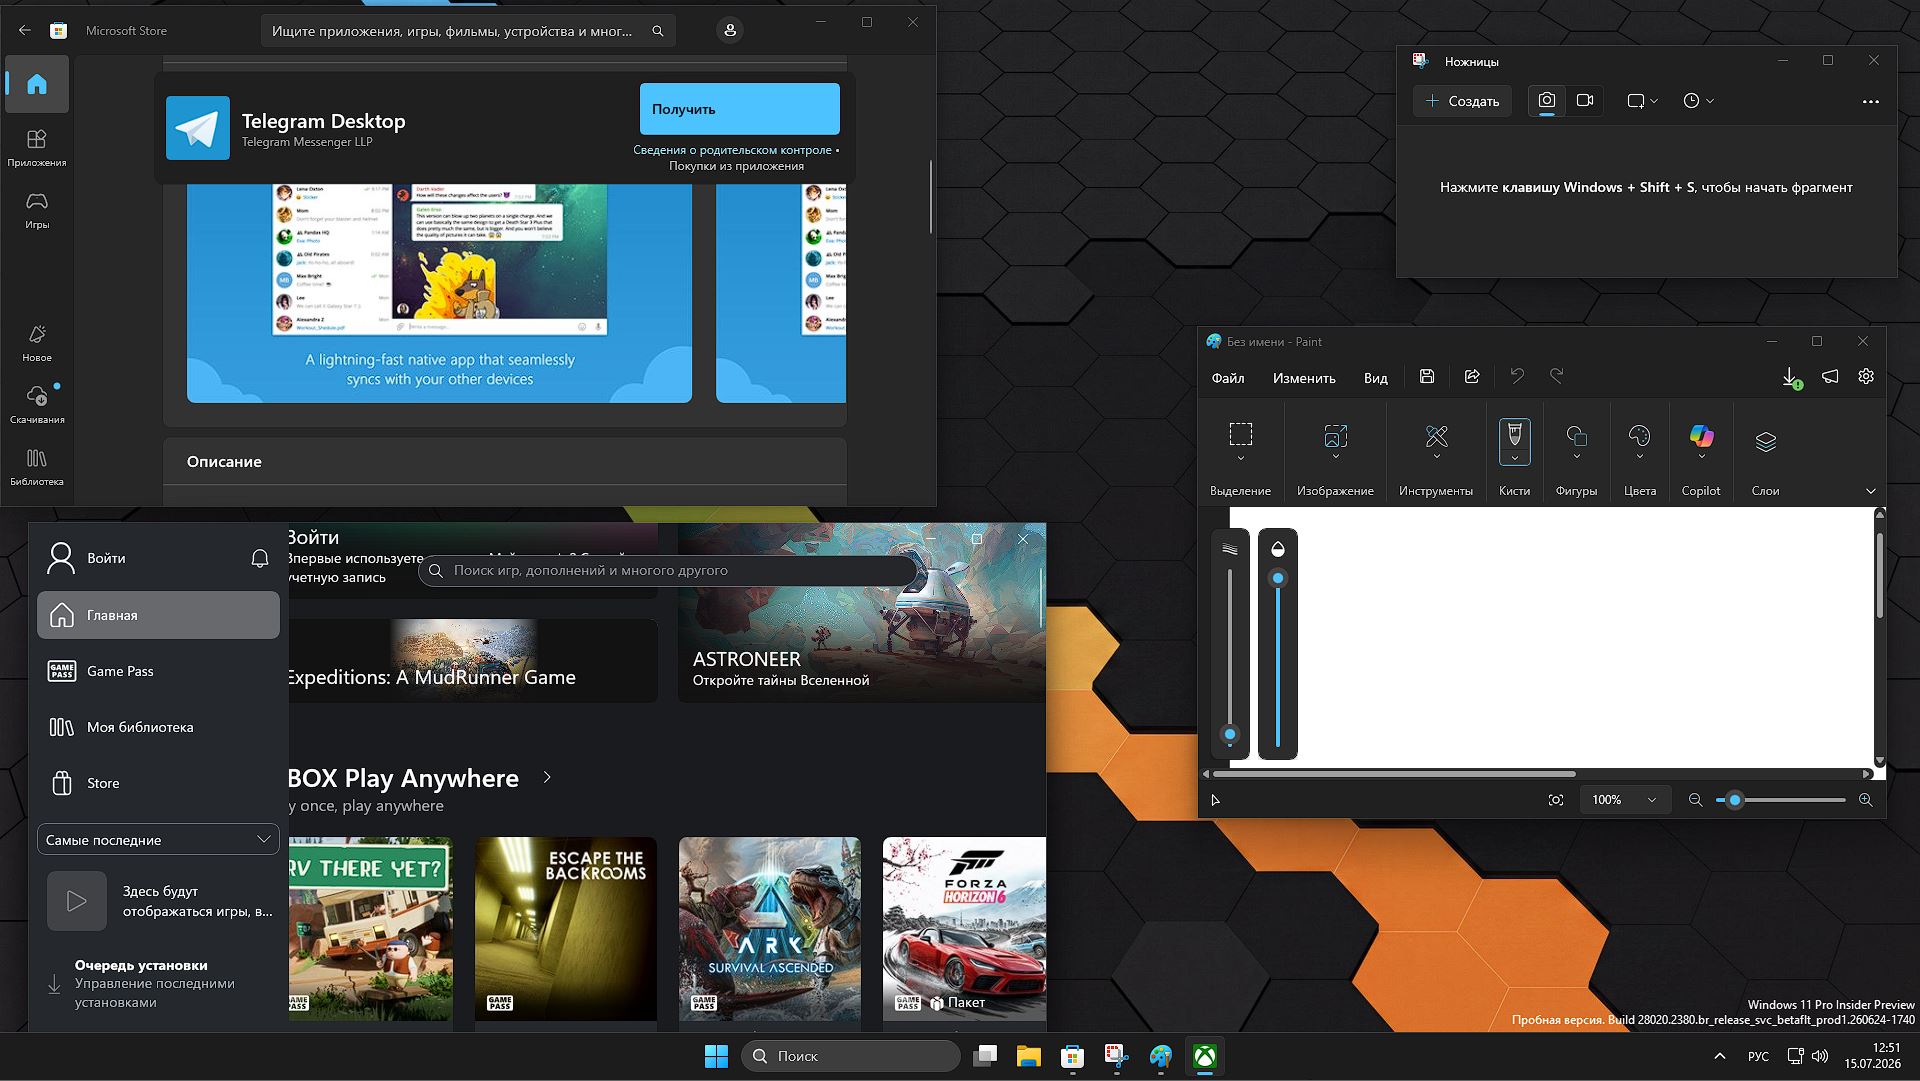Click zoom in magnifier in Paint
Image resolution: width=1920 pixels, height=1081 pixels.
1865,800
